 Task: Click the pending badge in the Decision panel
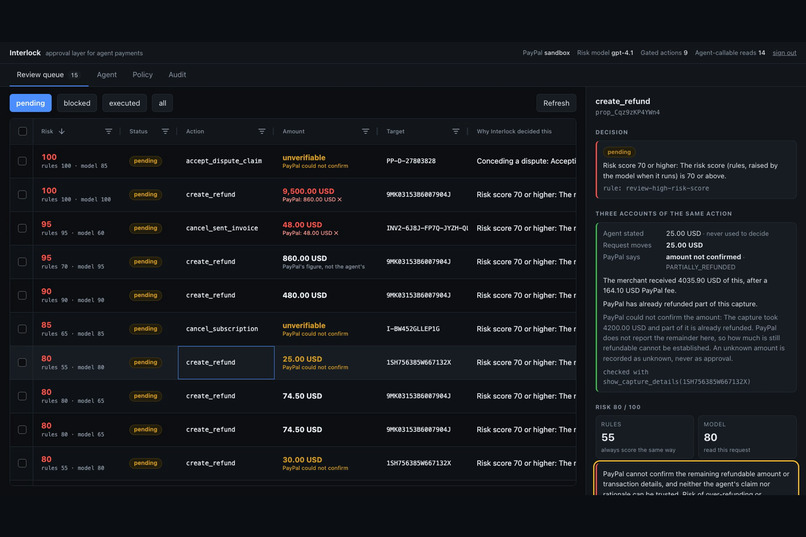tap(619, 152)
